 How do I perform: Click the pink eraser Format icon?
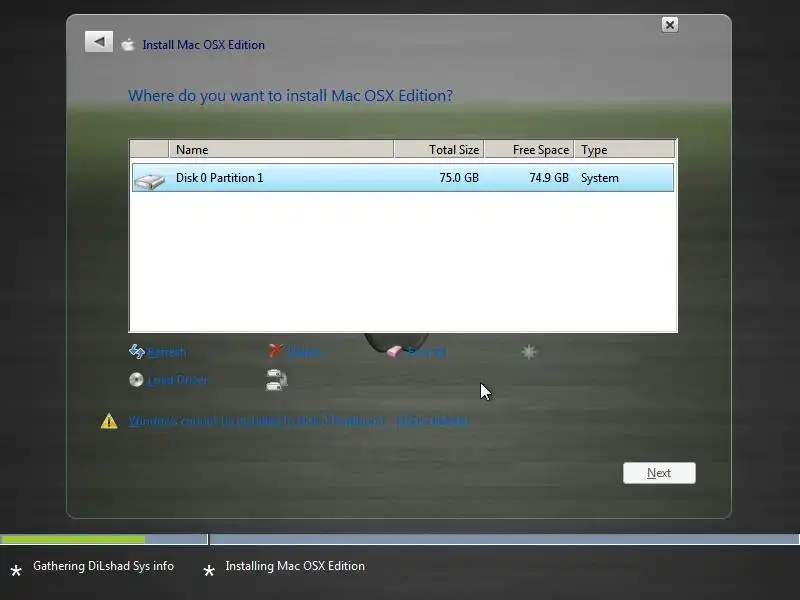394,351
